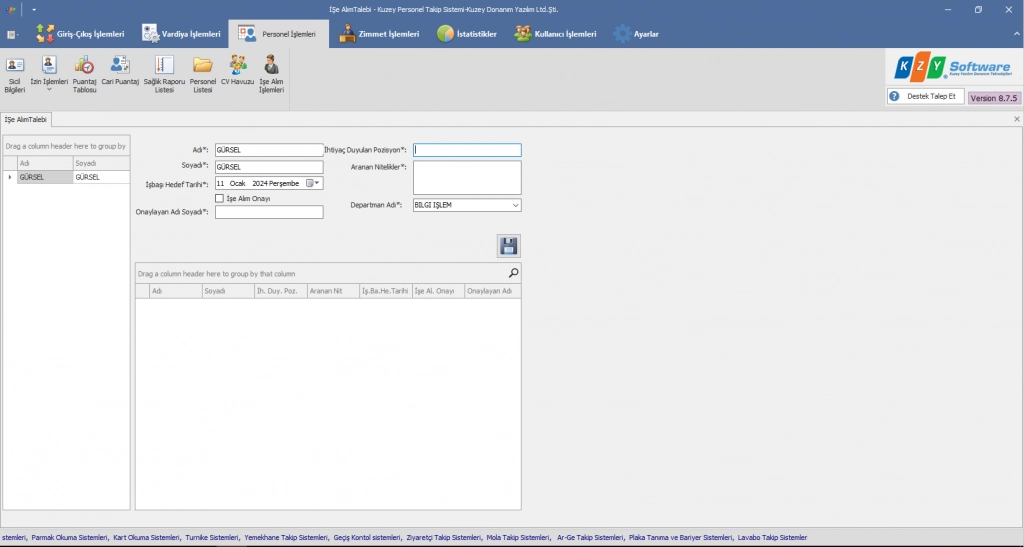Save the request with the floppy disk icon
The image size is (1024, 547).
[x=509, y=246]
